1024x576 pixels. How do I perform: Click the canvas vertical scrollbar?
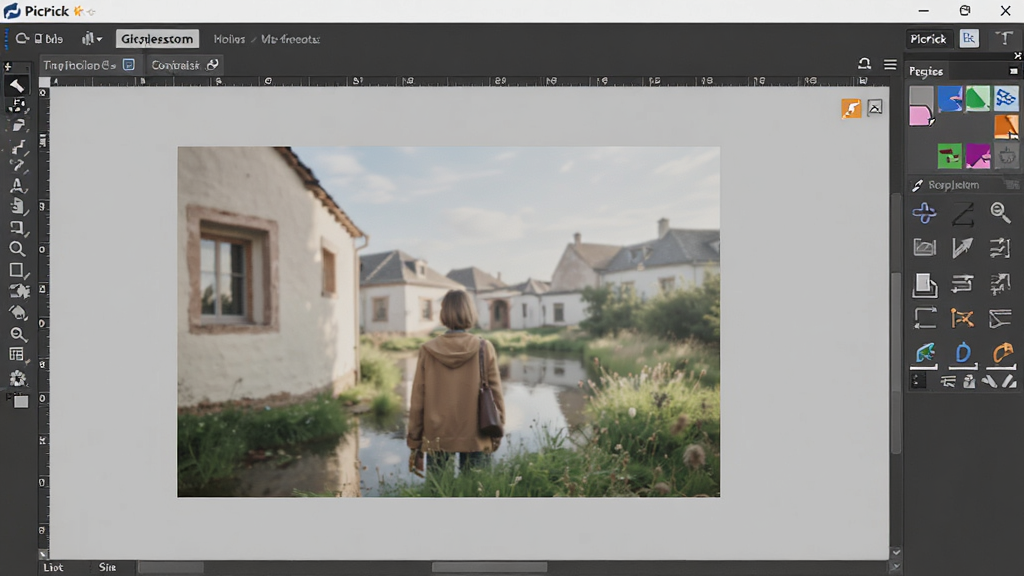[896, 363]
